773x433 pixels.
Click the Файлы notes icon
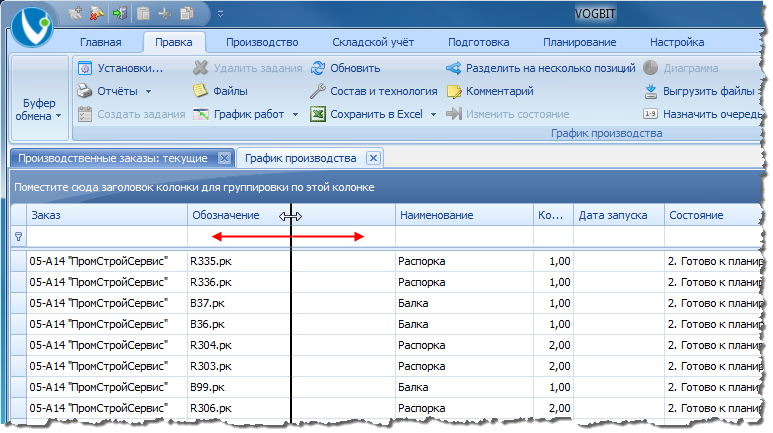click(x=200, y=91)
